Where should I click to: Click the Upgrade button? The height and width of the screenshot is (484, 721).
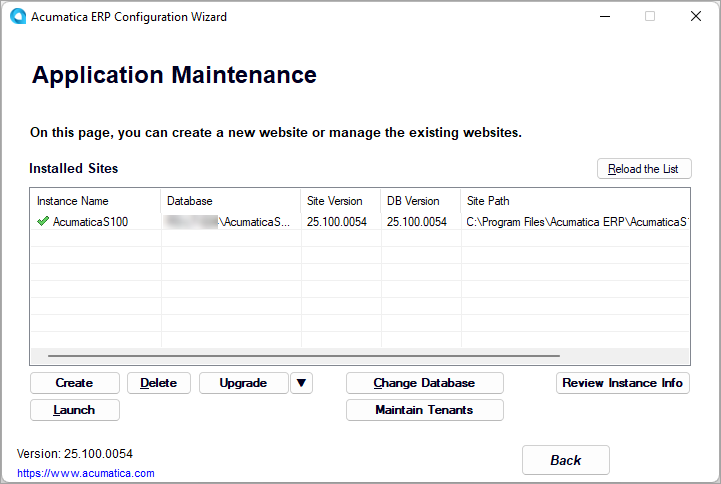(243, 383)
